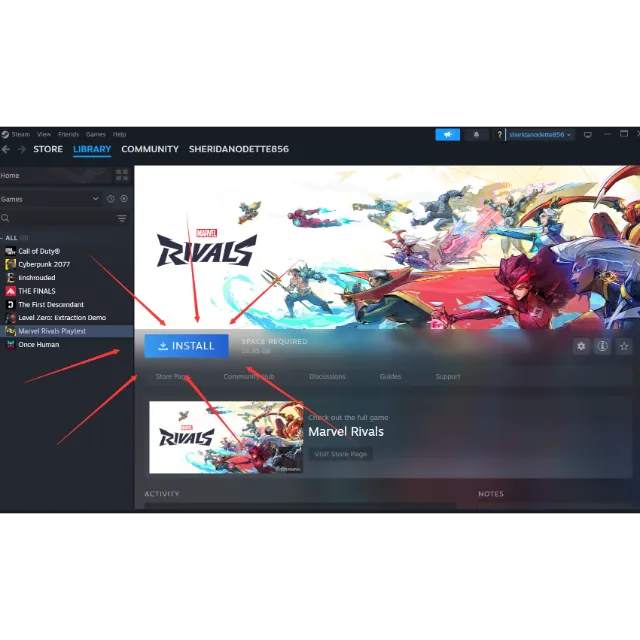
Task: Sort by recent activity clock icon
Action: pos(111,199)
